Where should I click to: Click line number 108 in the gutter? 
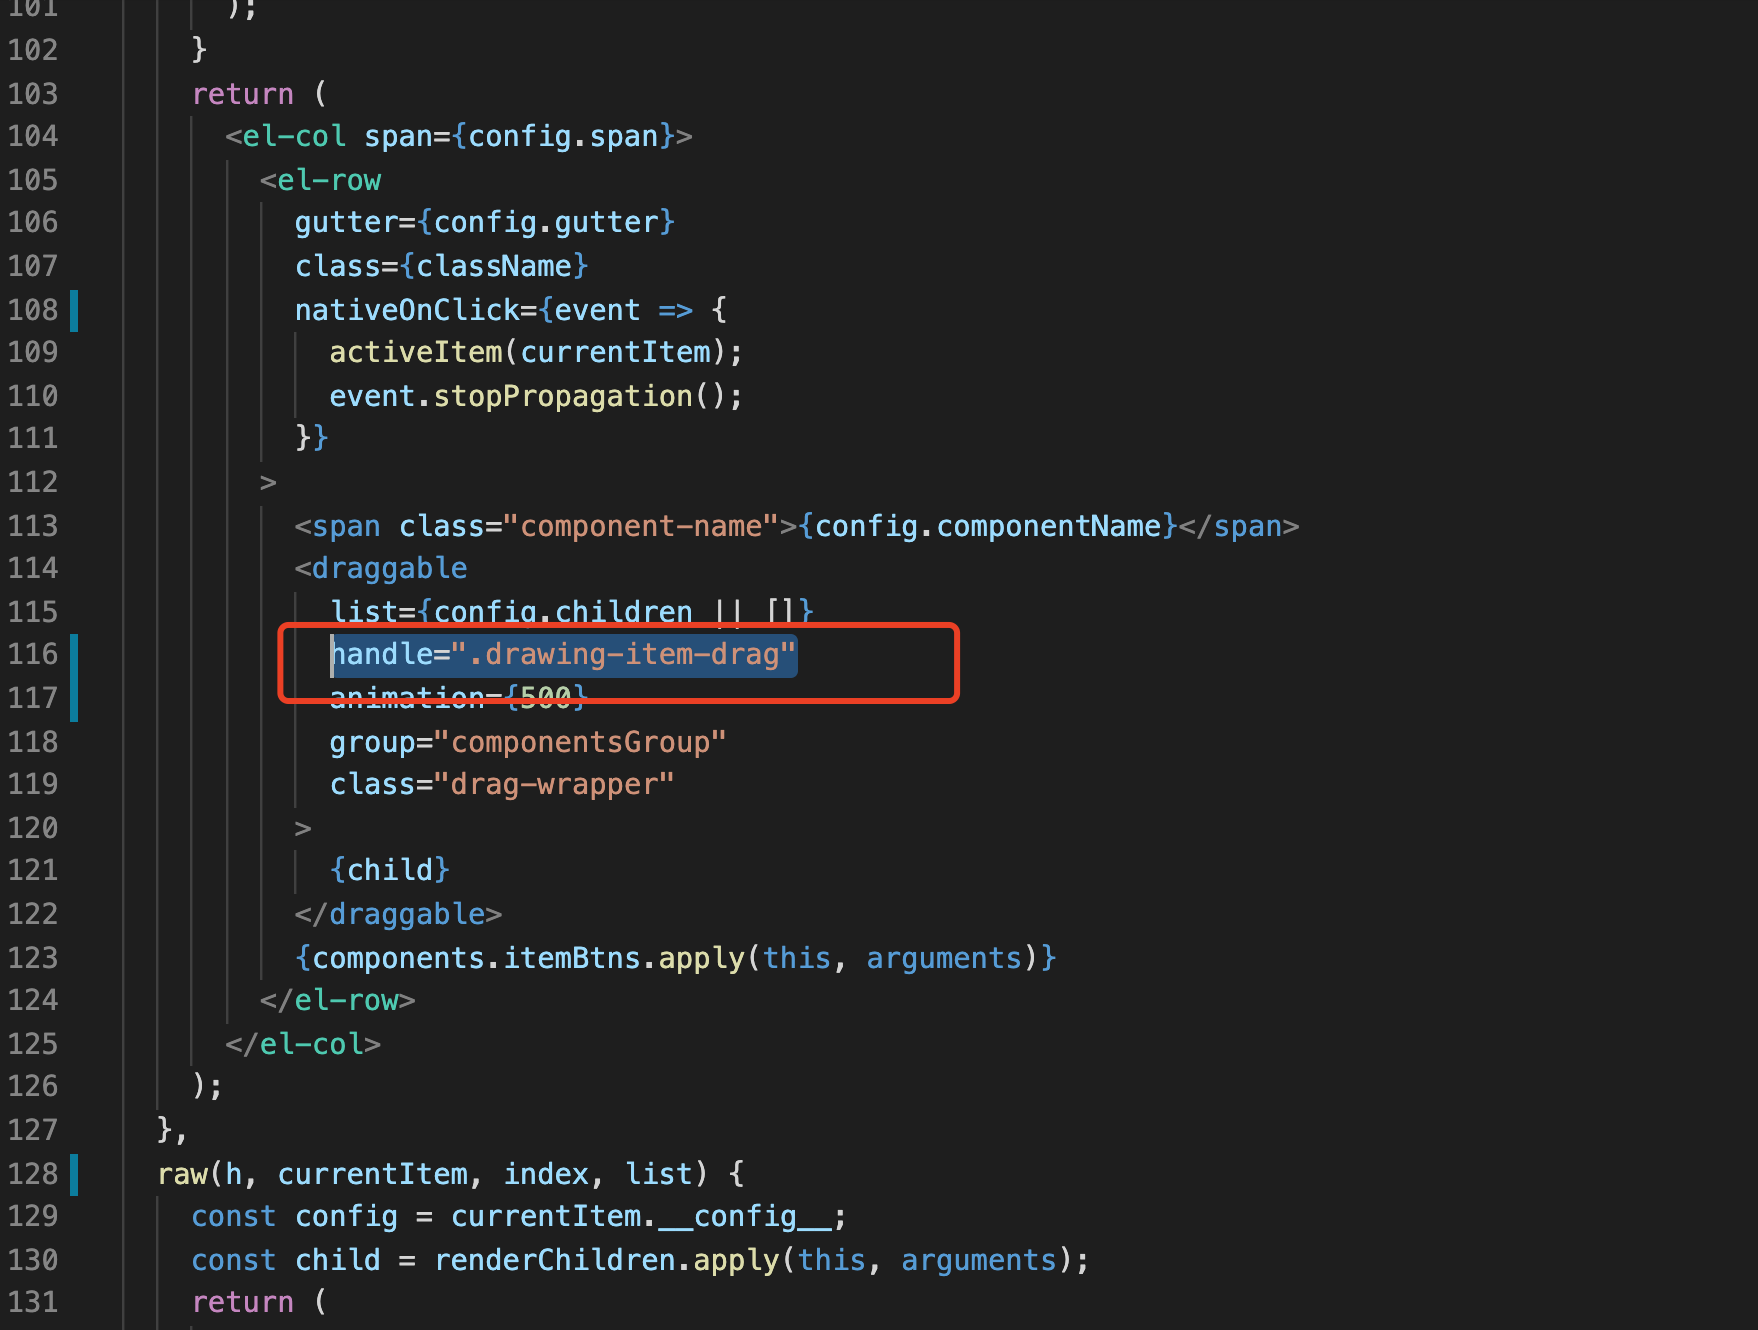point(33,310)
